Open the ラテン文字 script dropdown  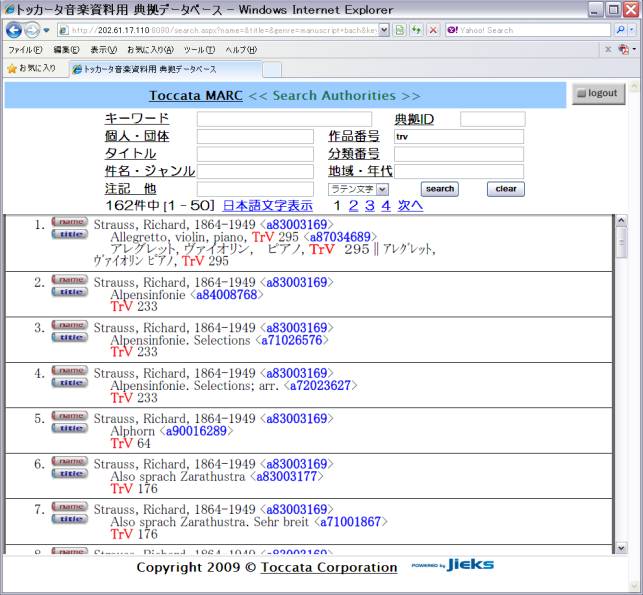pos(358,189)
